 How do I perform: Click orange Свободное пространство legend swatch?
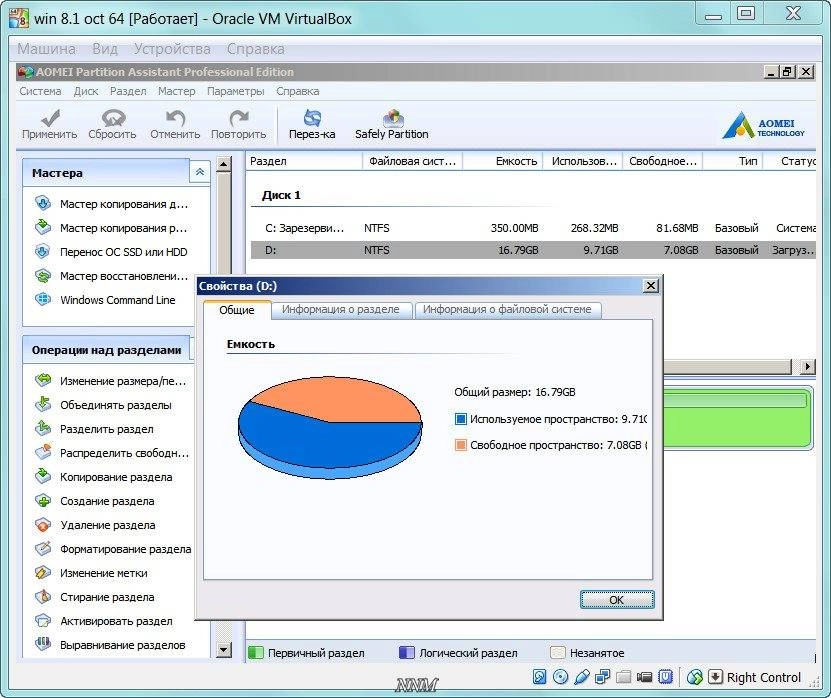tap(461, 445)
